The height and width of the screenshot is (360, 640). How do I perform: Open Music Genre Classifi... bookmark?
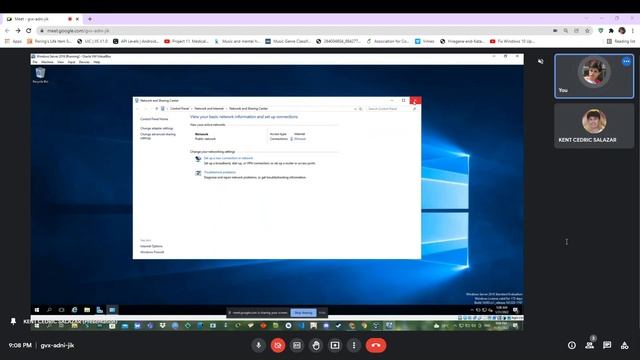click(x=288, y=41)
